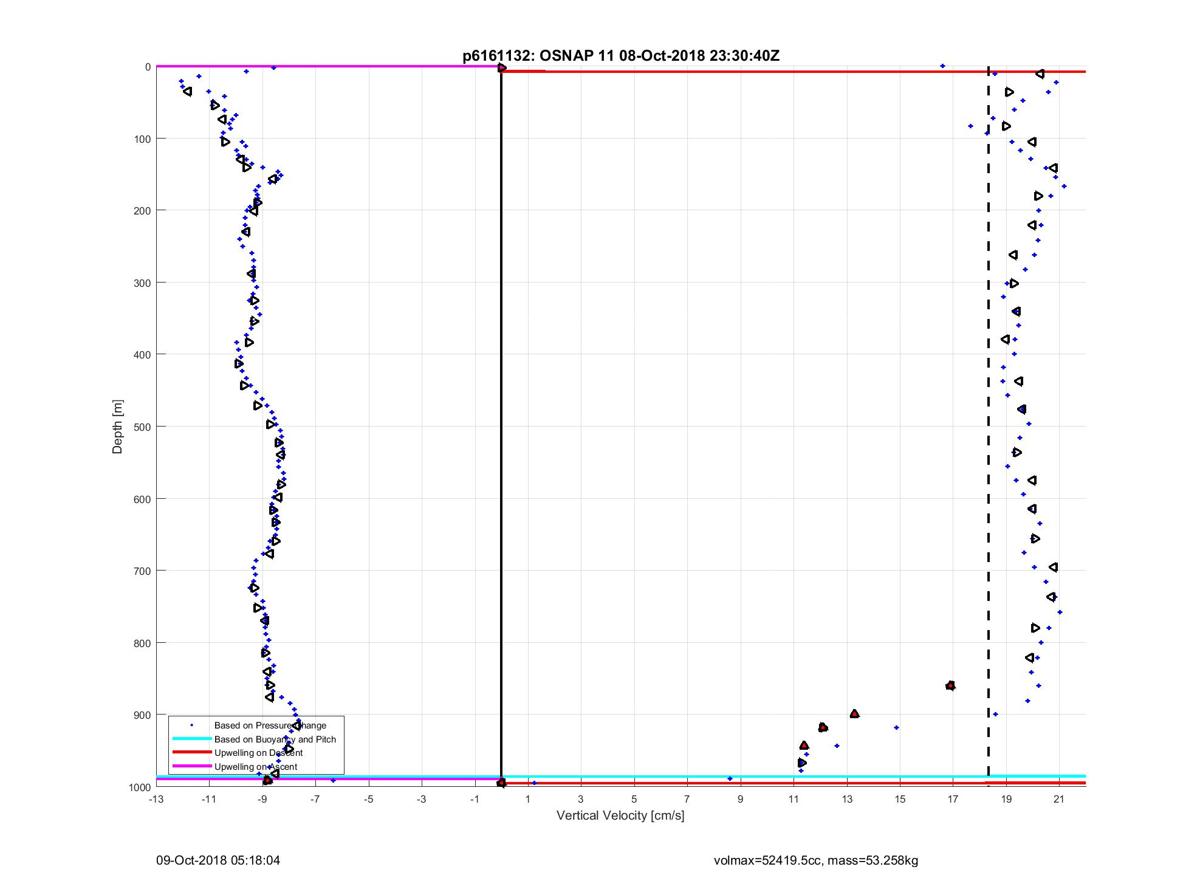The height and width of the screenshot is (885, 1200).
Task: Click depth-axis tick label '1000'
Action: pyautogui.click(x=139, y=787)
